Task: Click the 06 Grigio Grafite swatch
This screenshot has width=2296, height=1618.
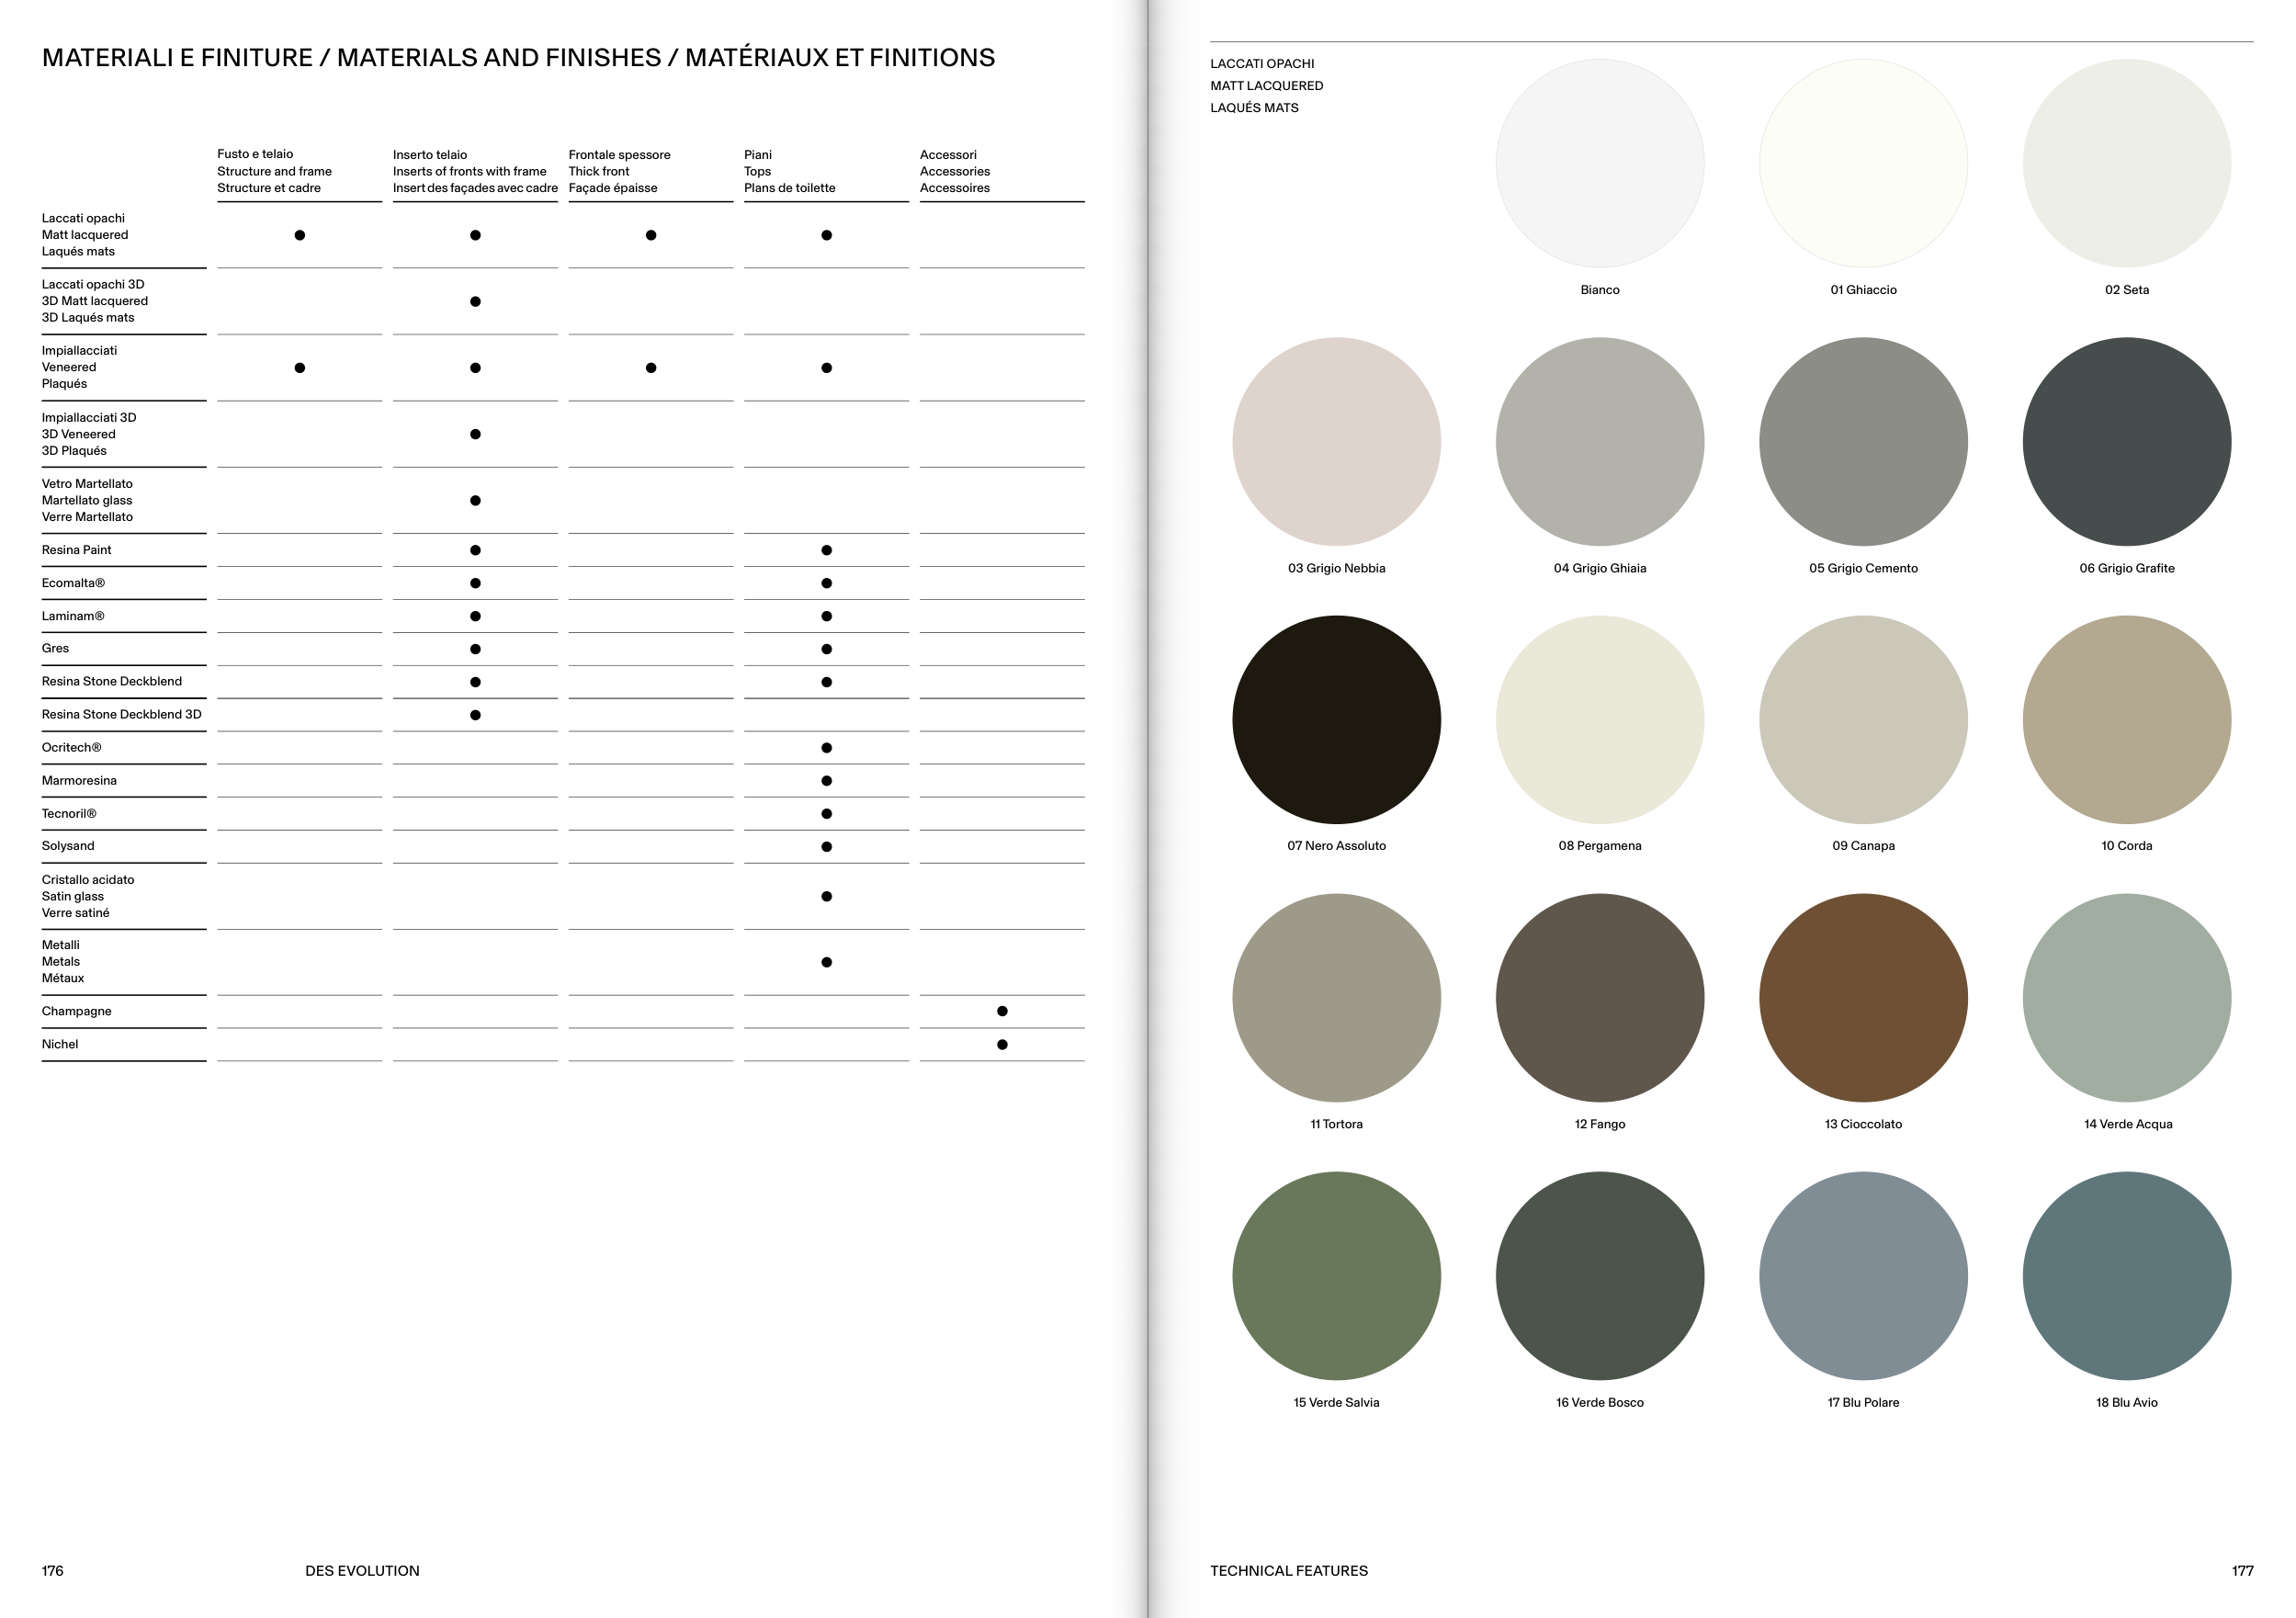Action: point(2126,441)
